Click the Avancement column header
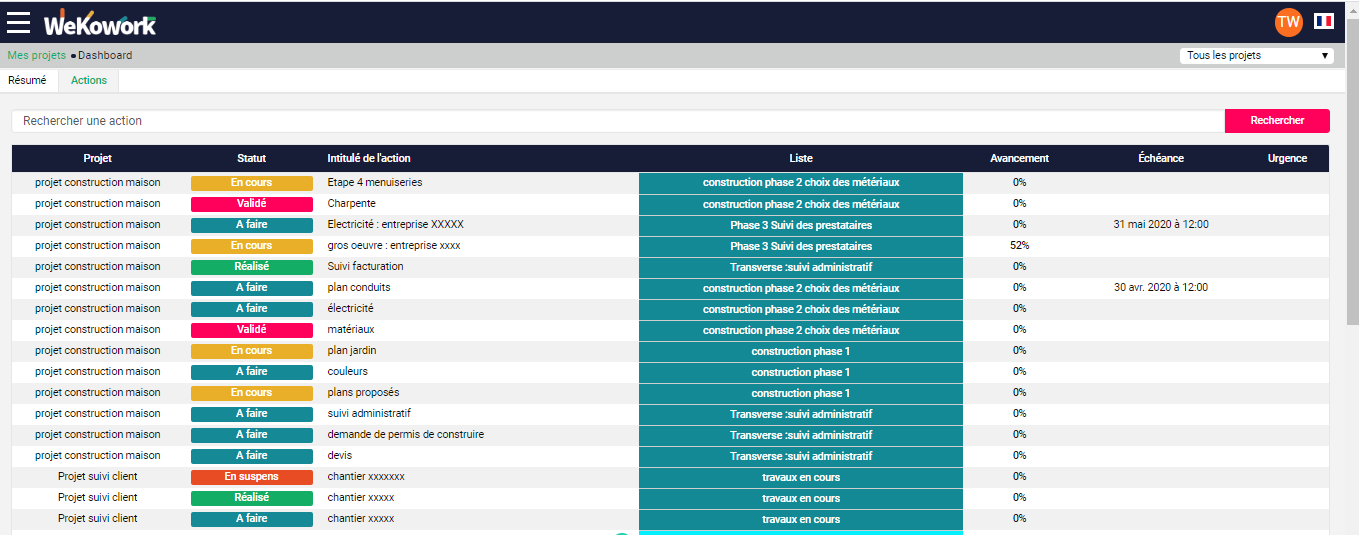This screenshot has width=1359, height=535. point(1019,158)
